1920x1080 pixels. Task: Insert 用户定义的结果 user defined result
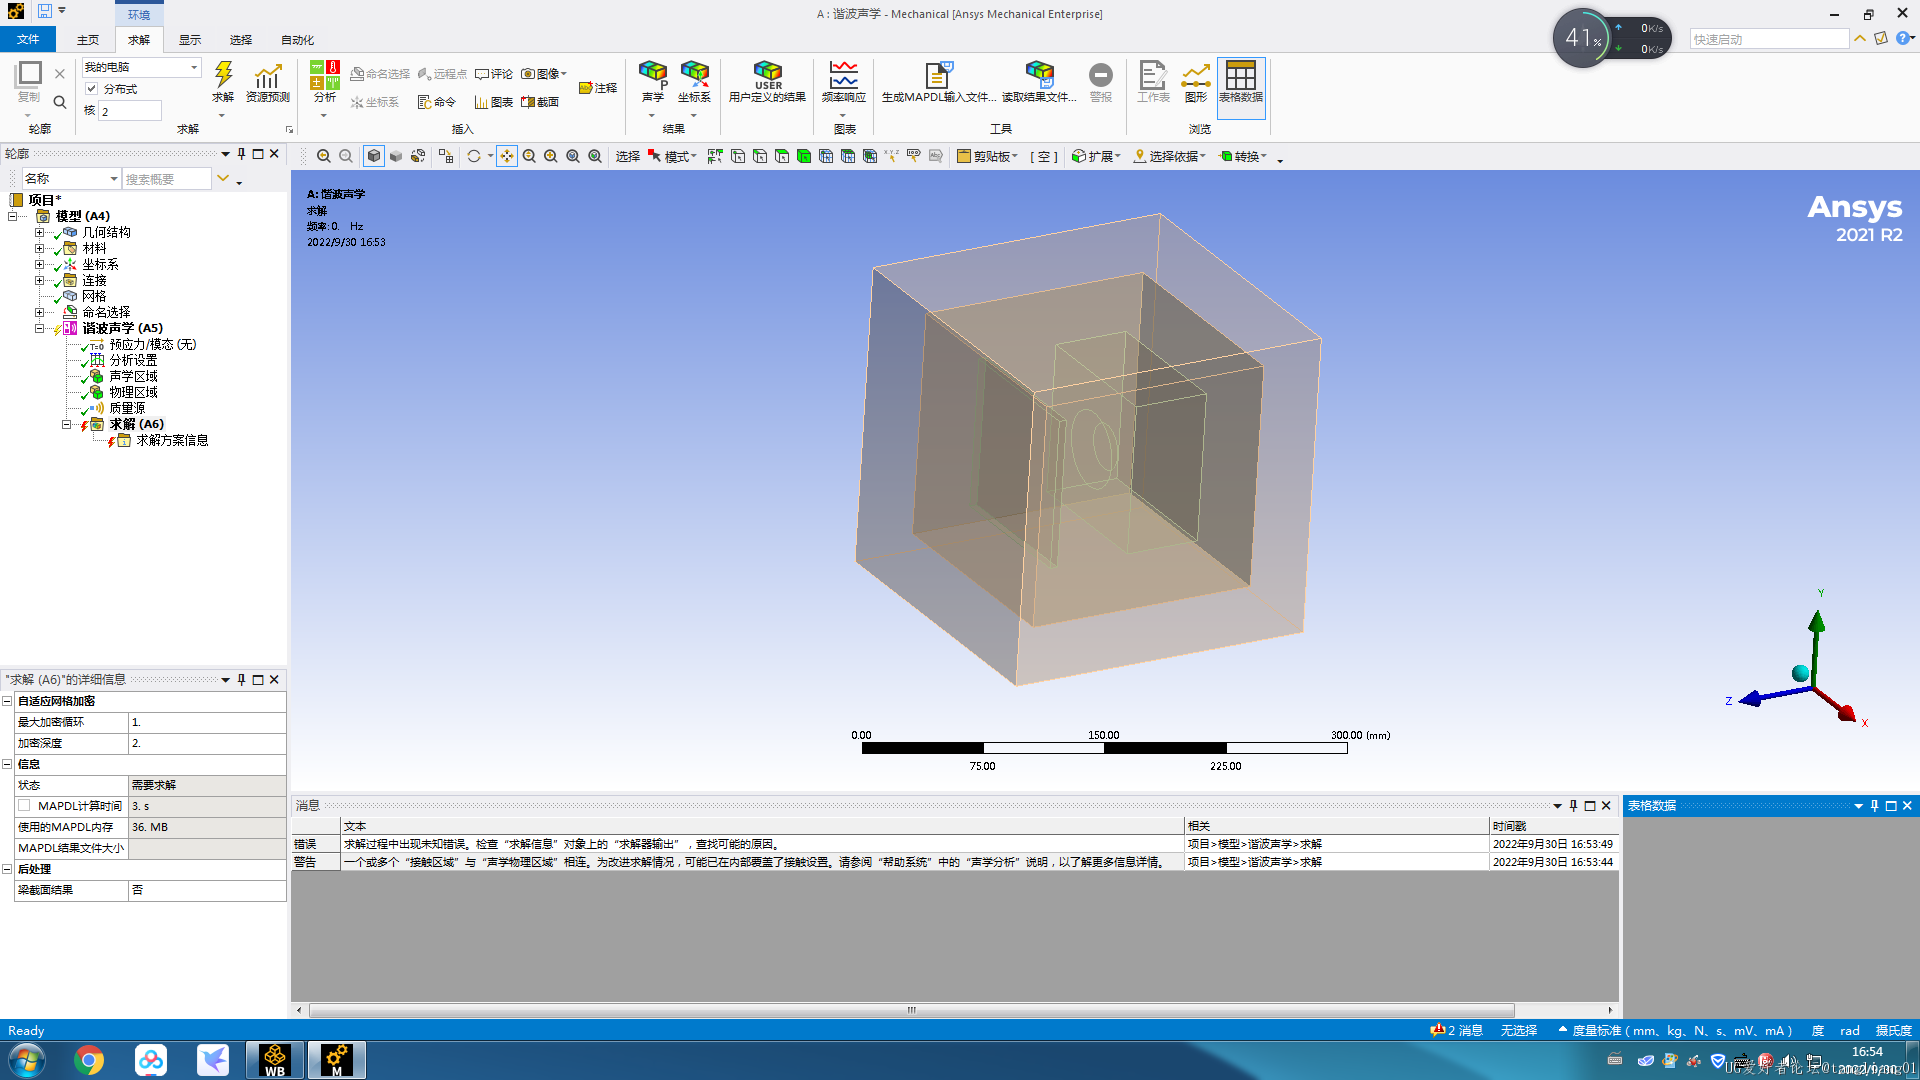(767, 82)
